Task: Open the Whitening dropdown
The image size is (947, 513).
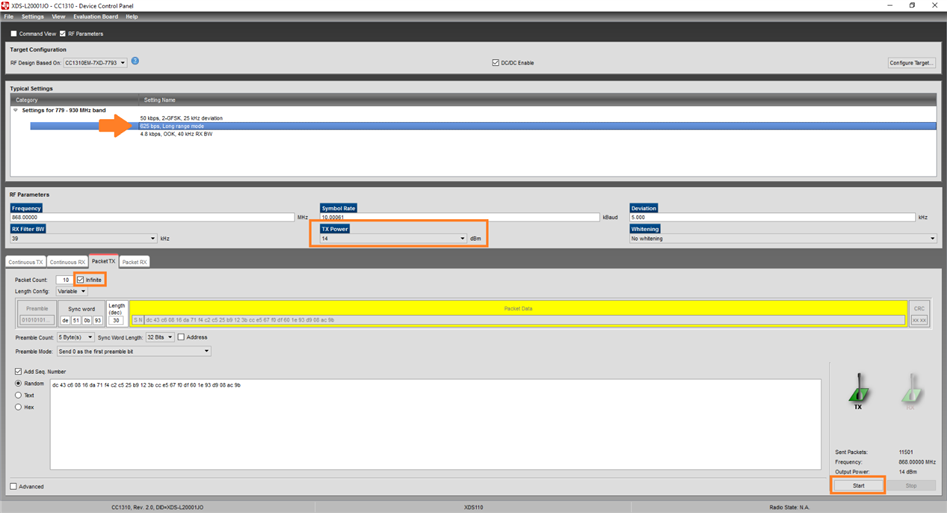Action: 783,239
